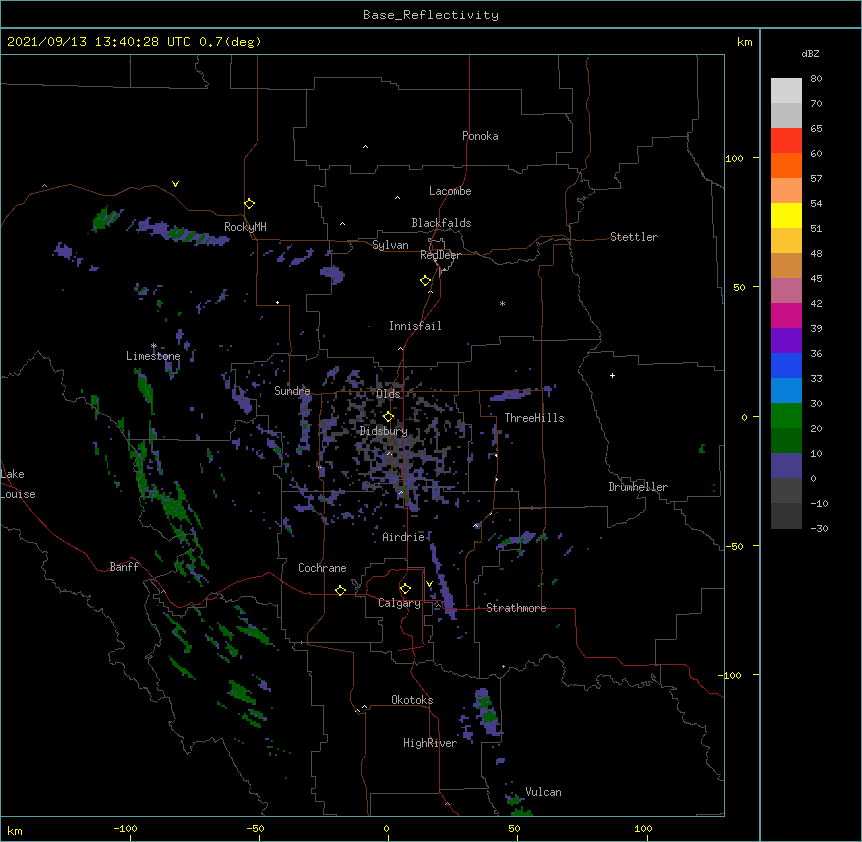Click the white plus marker north of Drumheller

click(x=612, y=375)
